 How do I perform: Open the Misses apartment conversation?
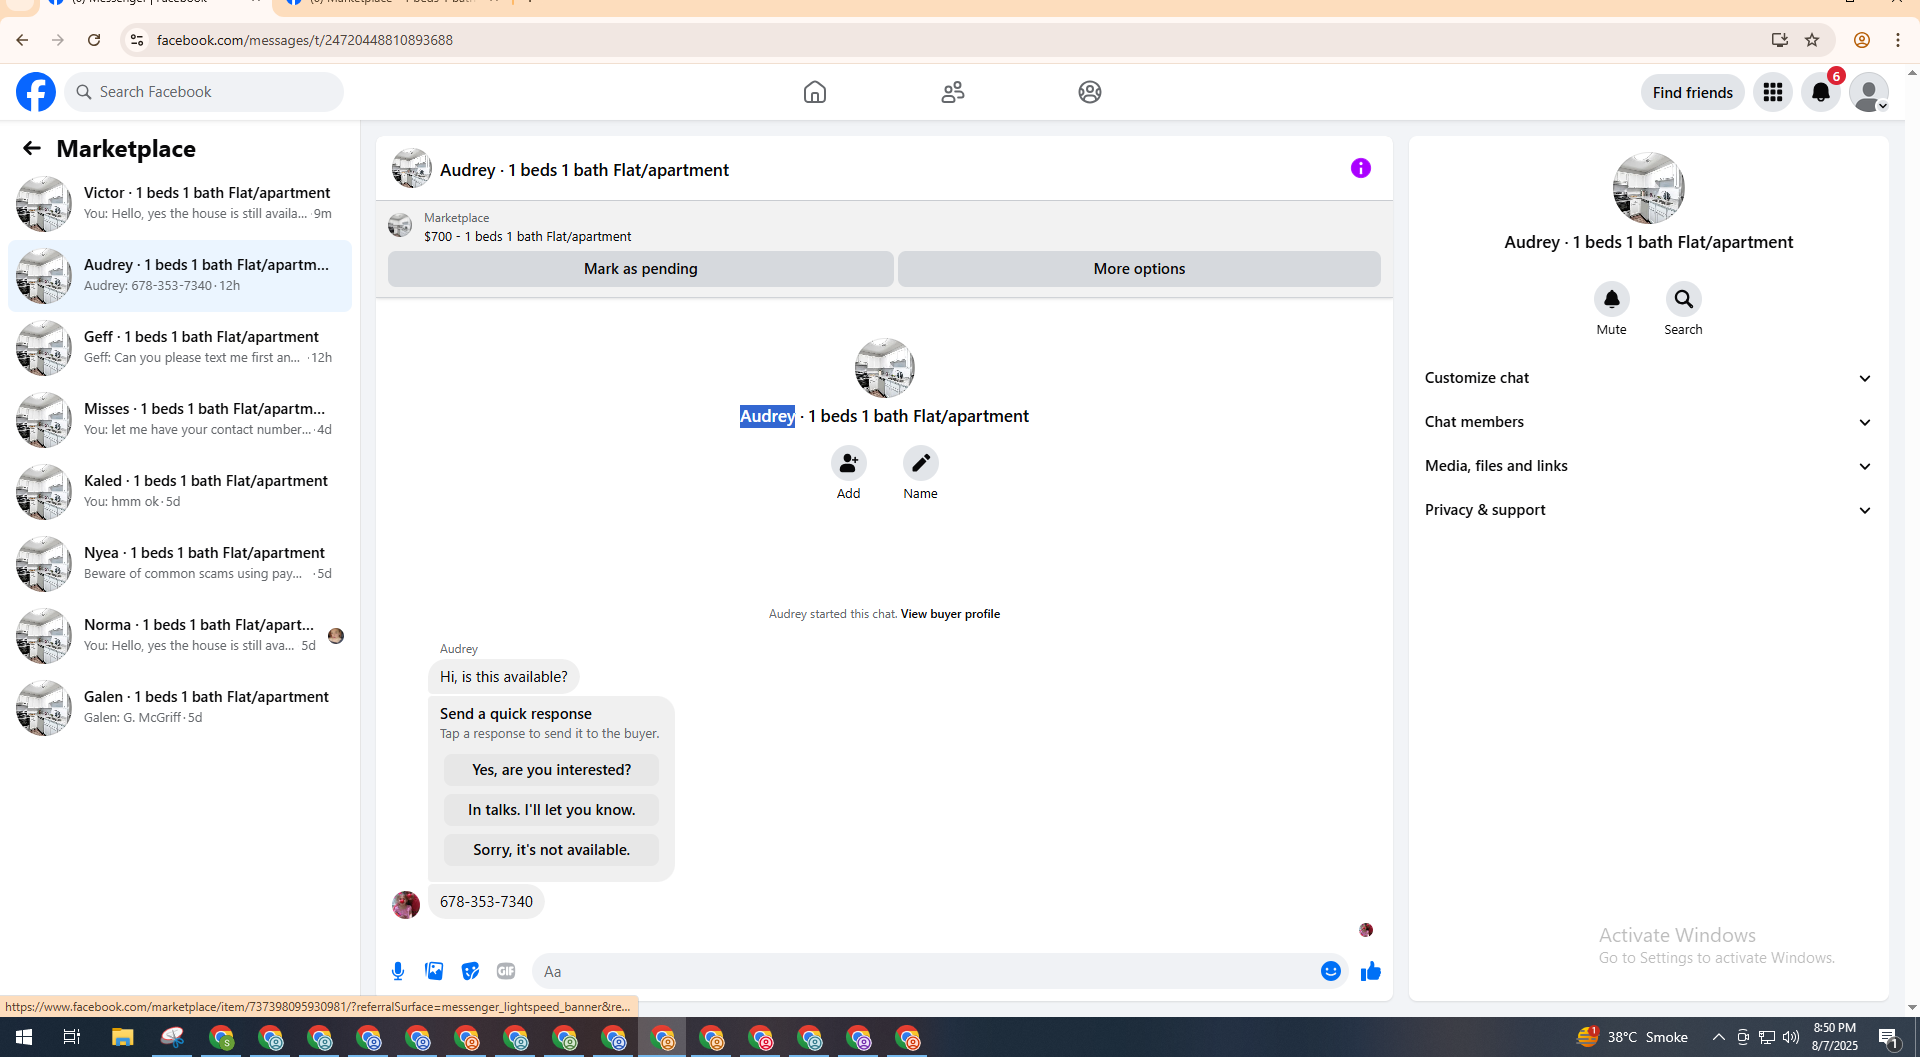pyautogui.click(x=180, y=419)
